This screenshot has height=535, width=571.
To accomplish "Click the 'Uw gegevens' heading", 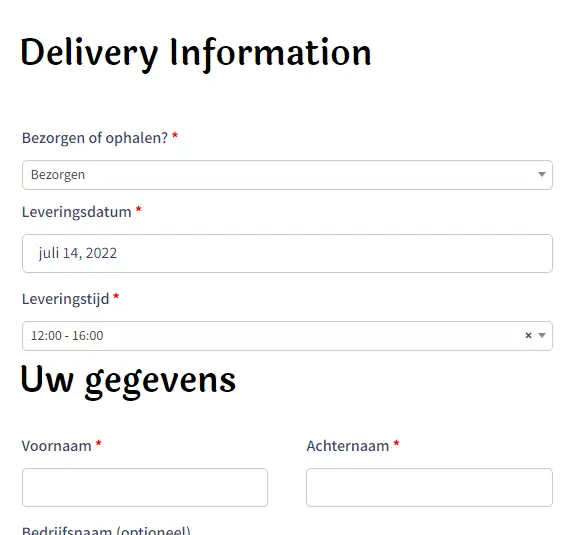I will pos(128,381).
